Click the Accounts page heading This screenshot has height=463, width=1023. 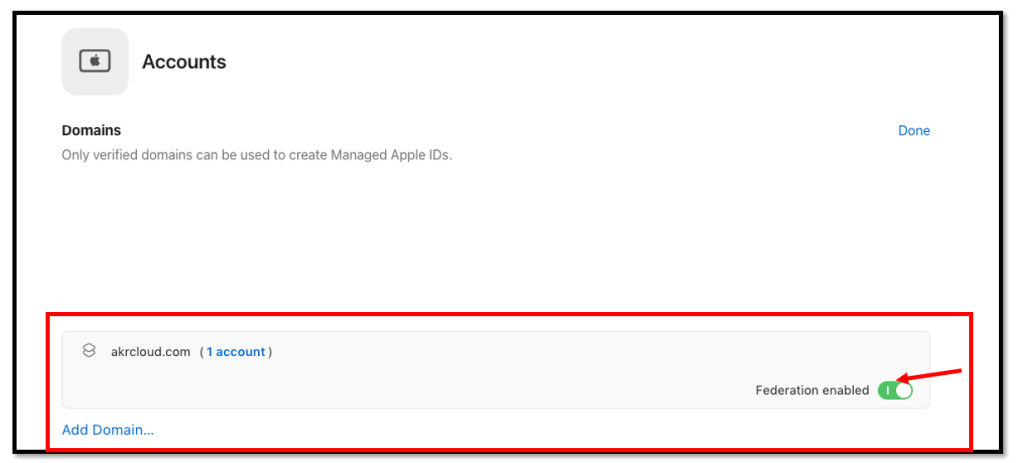click(x=184, y=62)
